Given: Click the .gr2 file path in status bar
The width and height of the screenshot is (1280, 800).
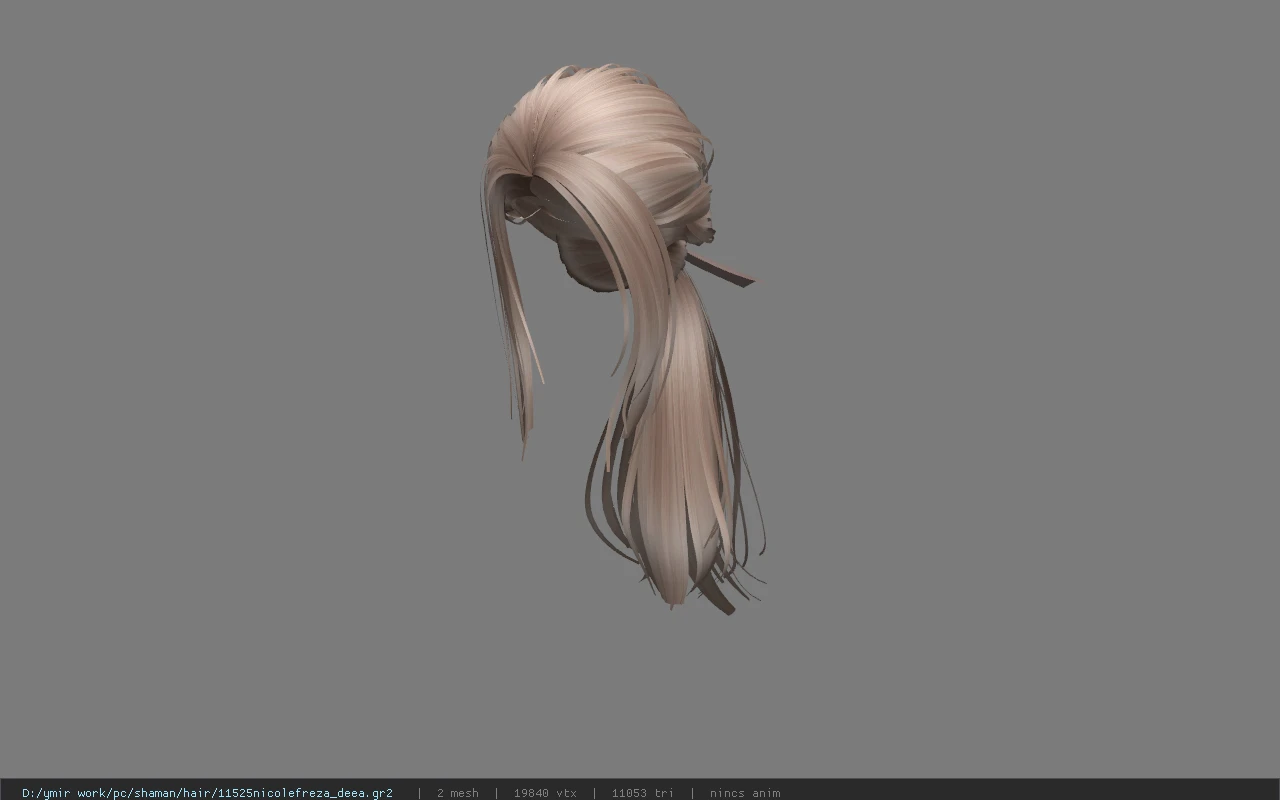Looking at the screenshot, I should coord(207,793).
